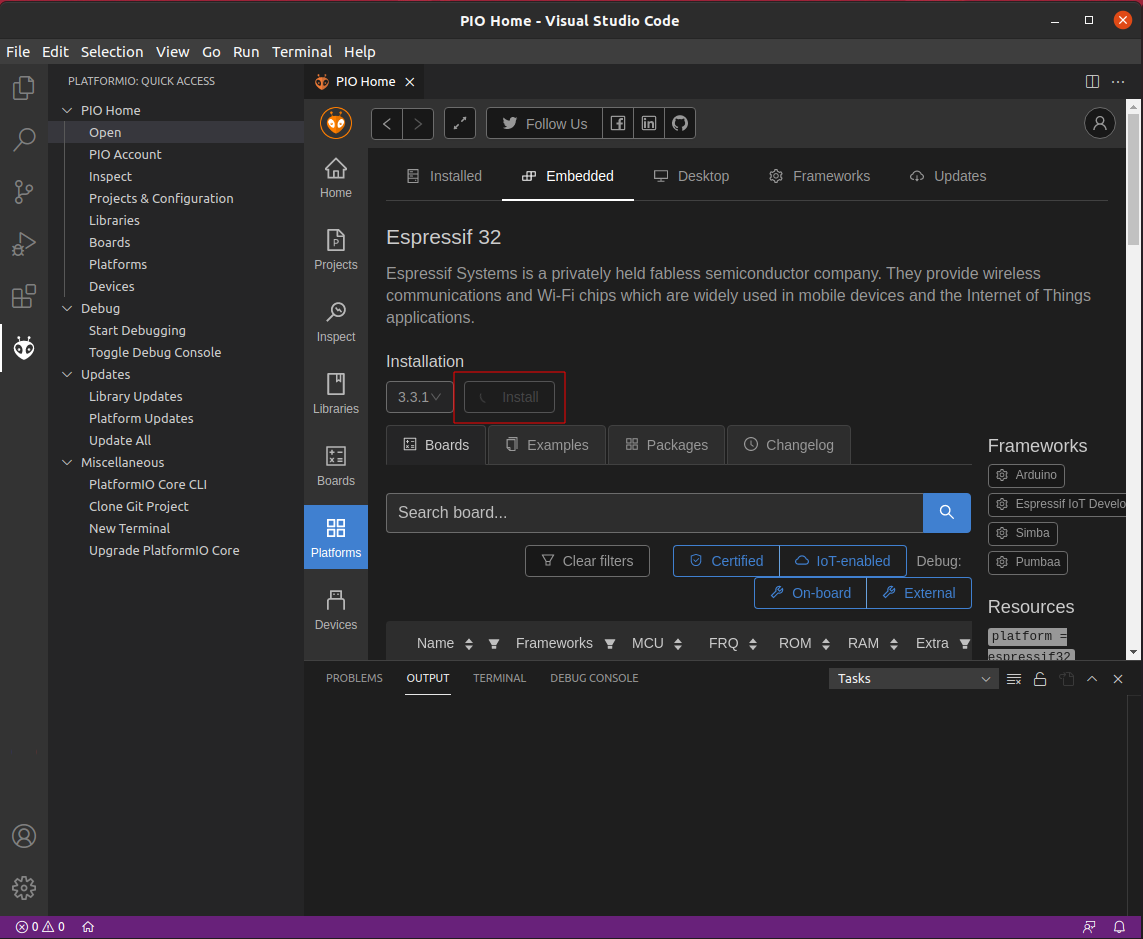Switch to the Installed platforms tab
The width and height of the screenshot is (1143, 939).
(x=444, y=176)
